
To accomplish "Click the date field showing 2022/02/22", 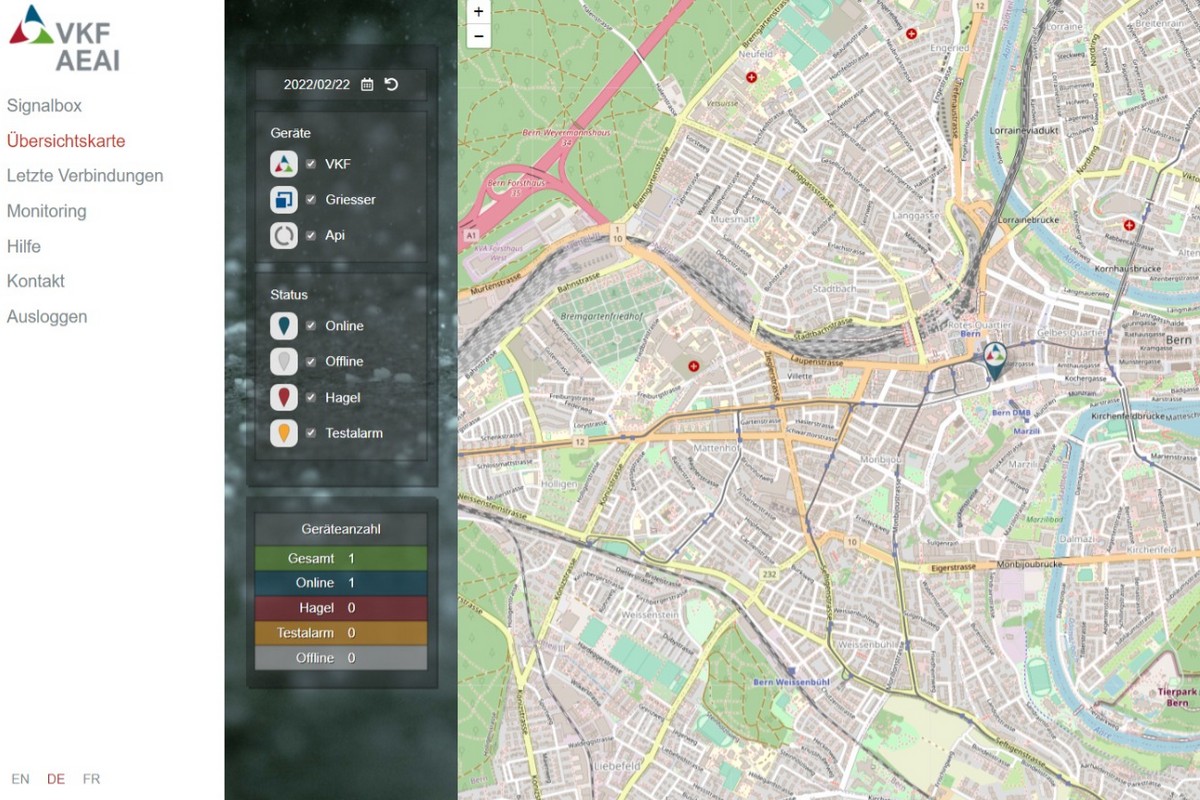I will (x=316, y=85).
